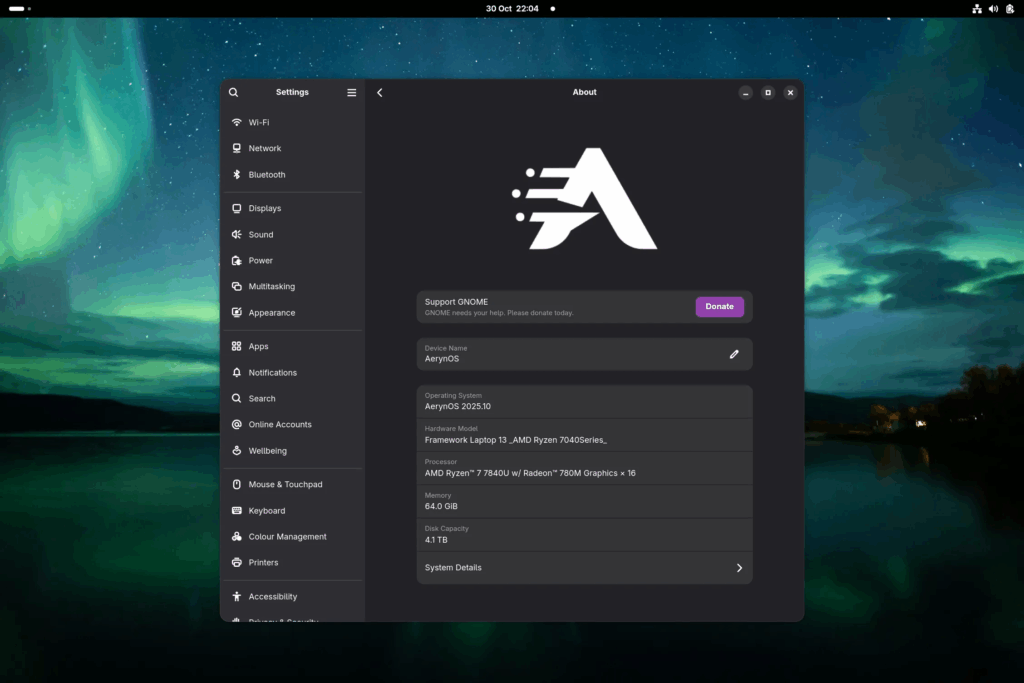The image size is (1024, 683).
Task: Open Displays from the sidebar
Action: [x=265, y=208]
